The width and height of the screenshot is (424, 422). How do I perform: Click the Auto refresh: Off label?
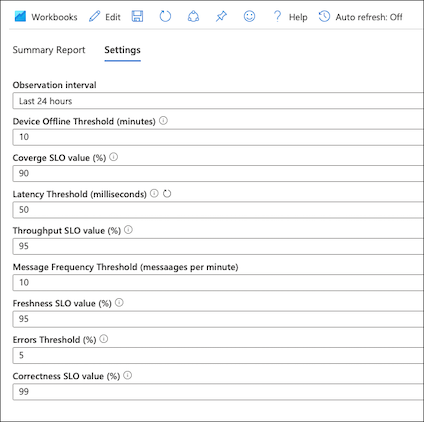pos(369,17)
